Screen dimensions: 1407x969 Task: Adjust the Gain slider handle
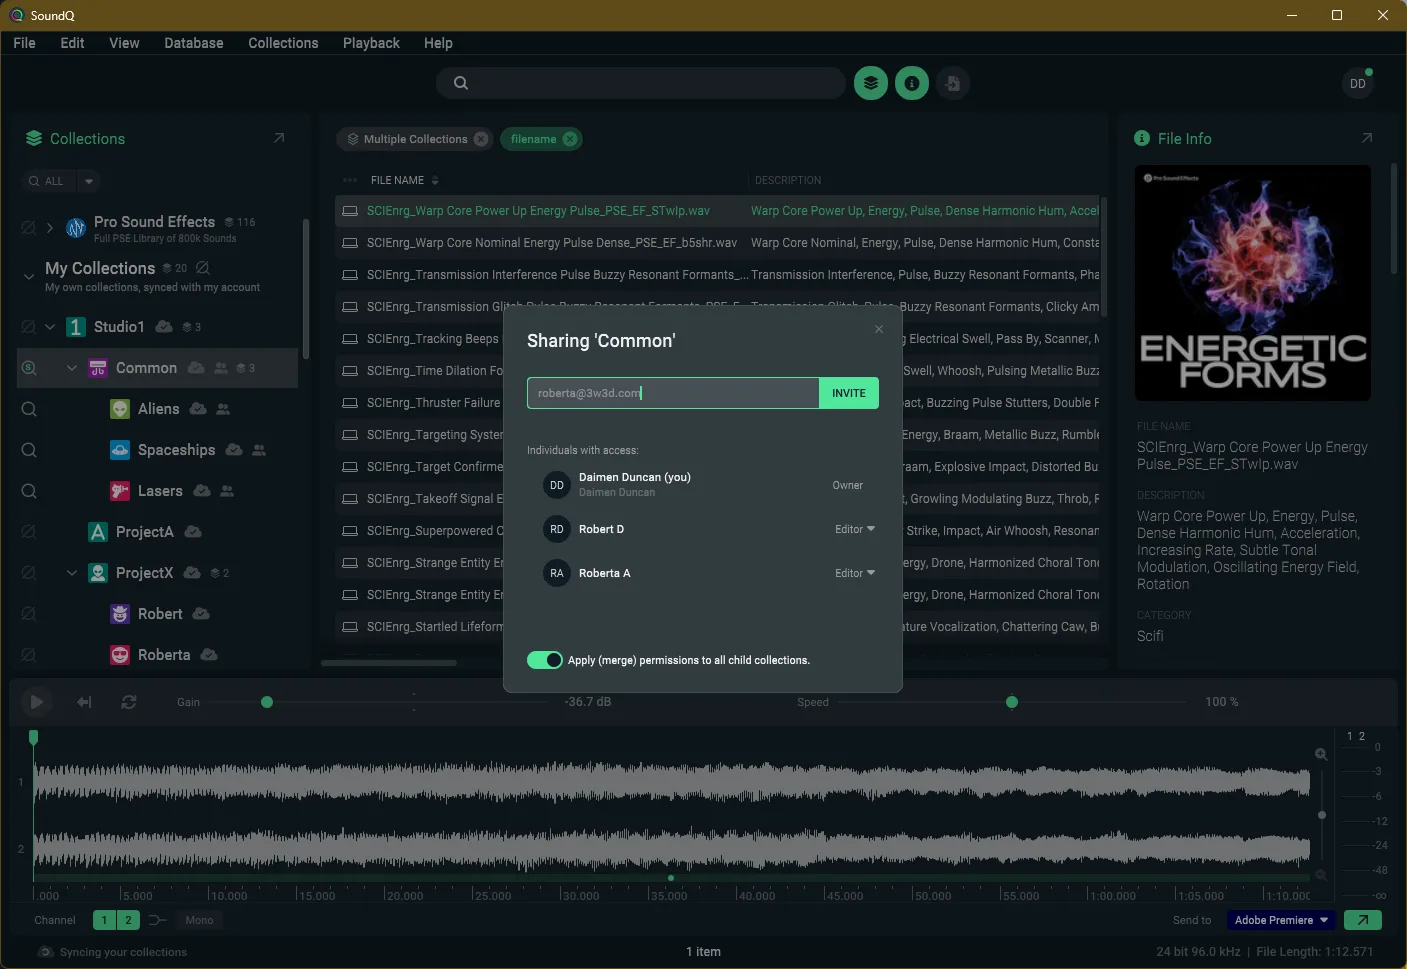click(267, 702)
